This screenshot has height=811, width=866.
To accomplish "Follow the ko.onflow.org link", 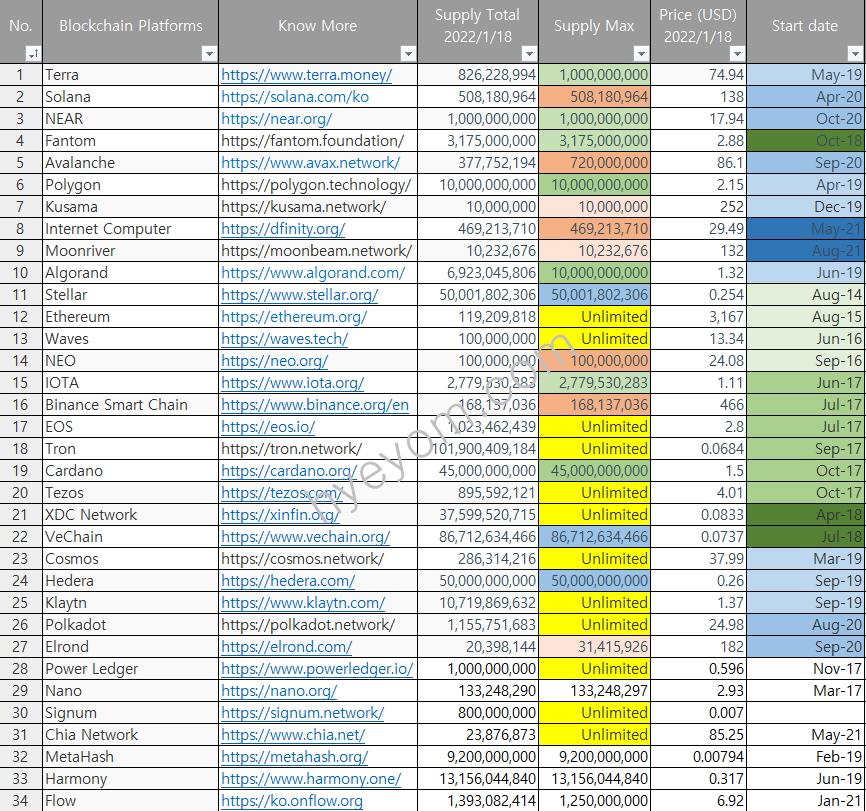I will coord(292,801).
